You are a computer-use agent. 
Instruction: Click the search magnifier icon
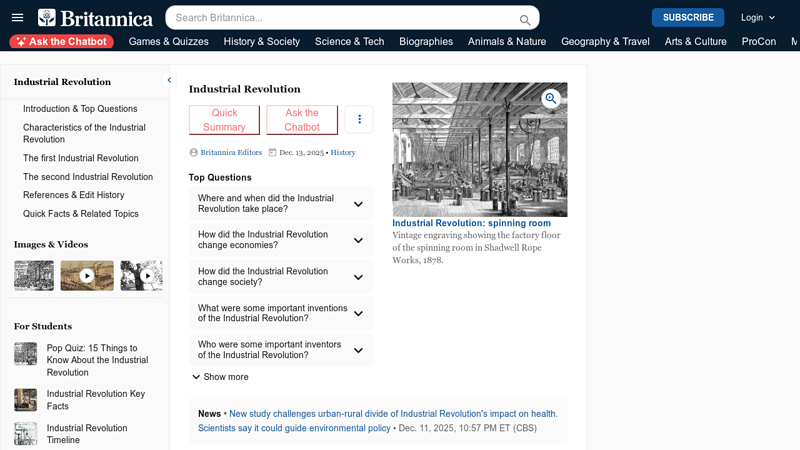tap(524, 20)
